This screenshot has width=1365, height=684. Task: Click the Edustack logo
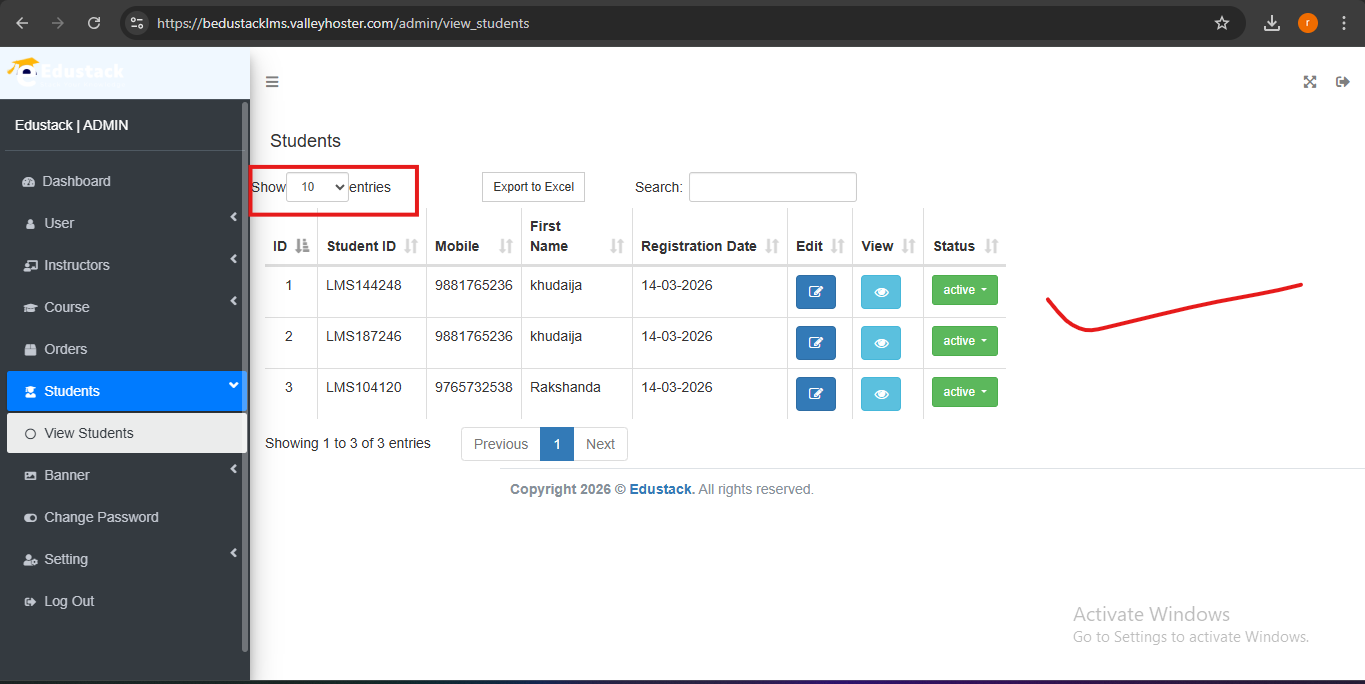66,70
